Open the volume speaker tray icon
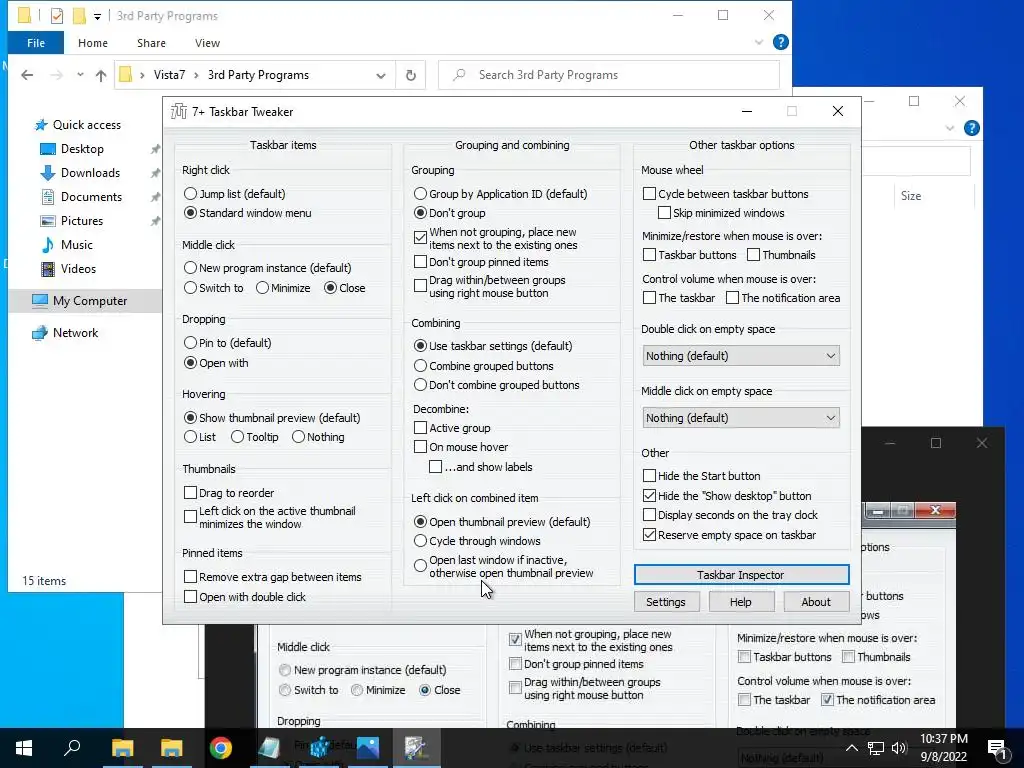Image resolution: width=1024 pixels, height=768 pixels. [899, 748]
